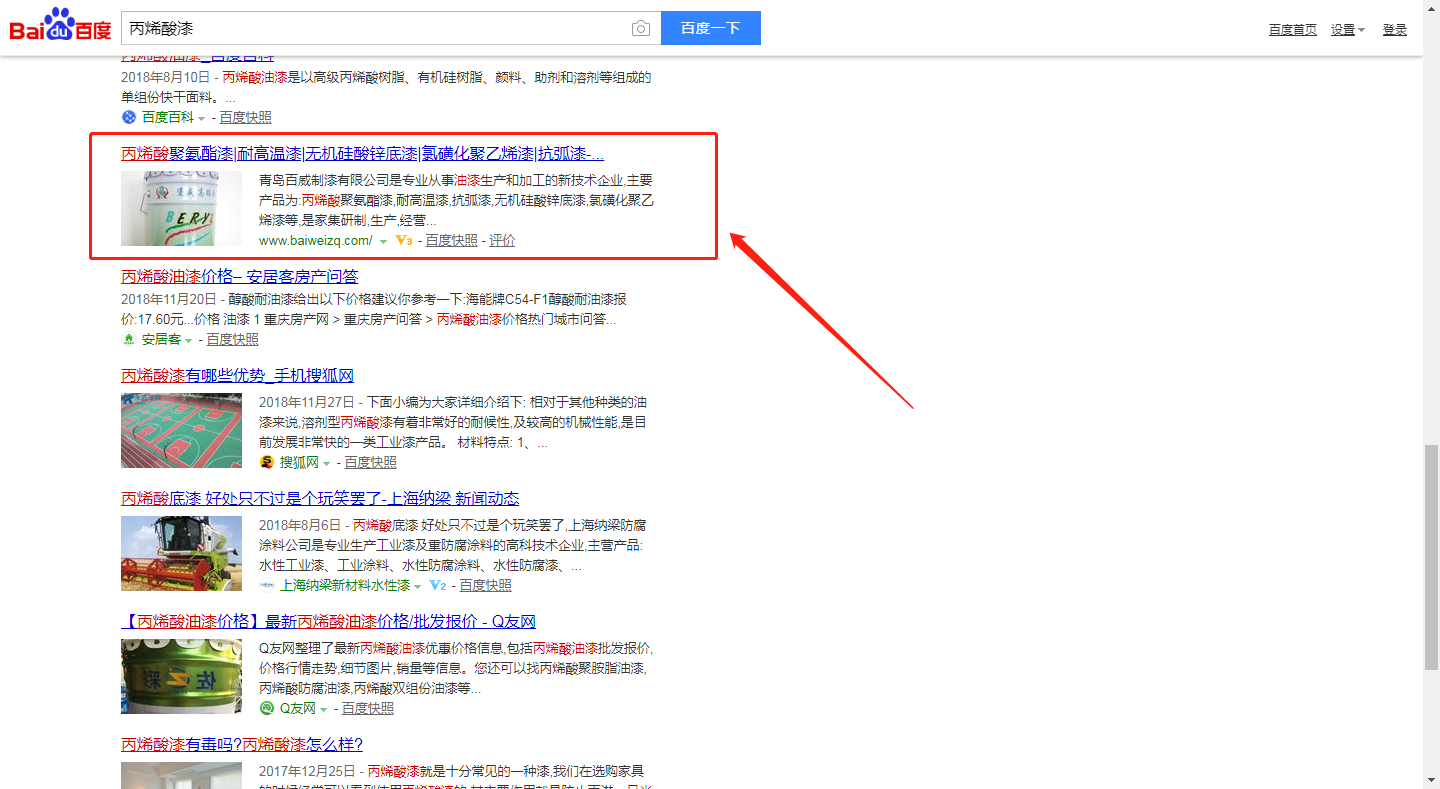Open 百度快照 for the baiweizq result
The width and height of the screenshot is (1440, 789).
[452, 241]
